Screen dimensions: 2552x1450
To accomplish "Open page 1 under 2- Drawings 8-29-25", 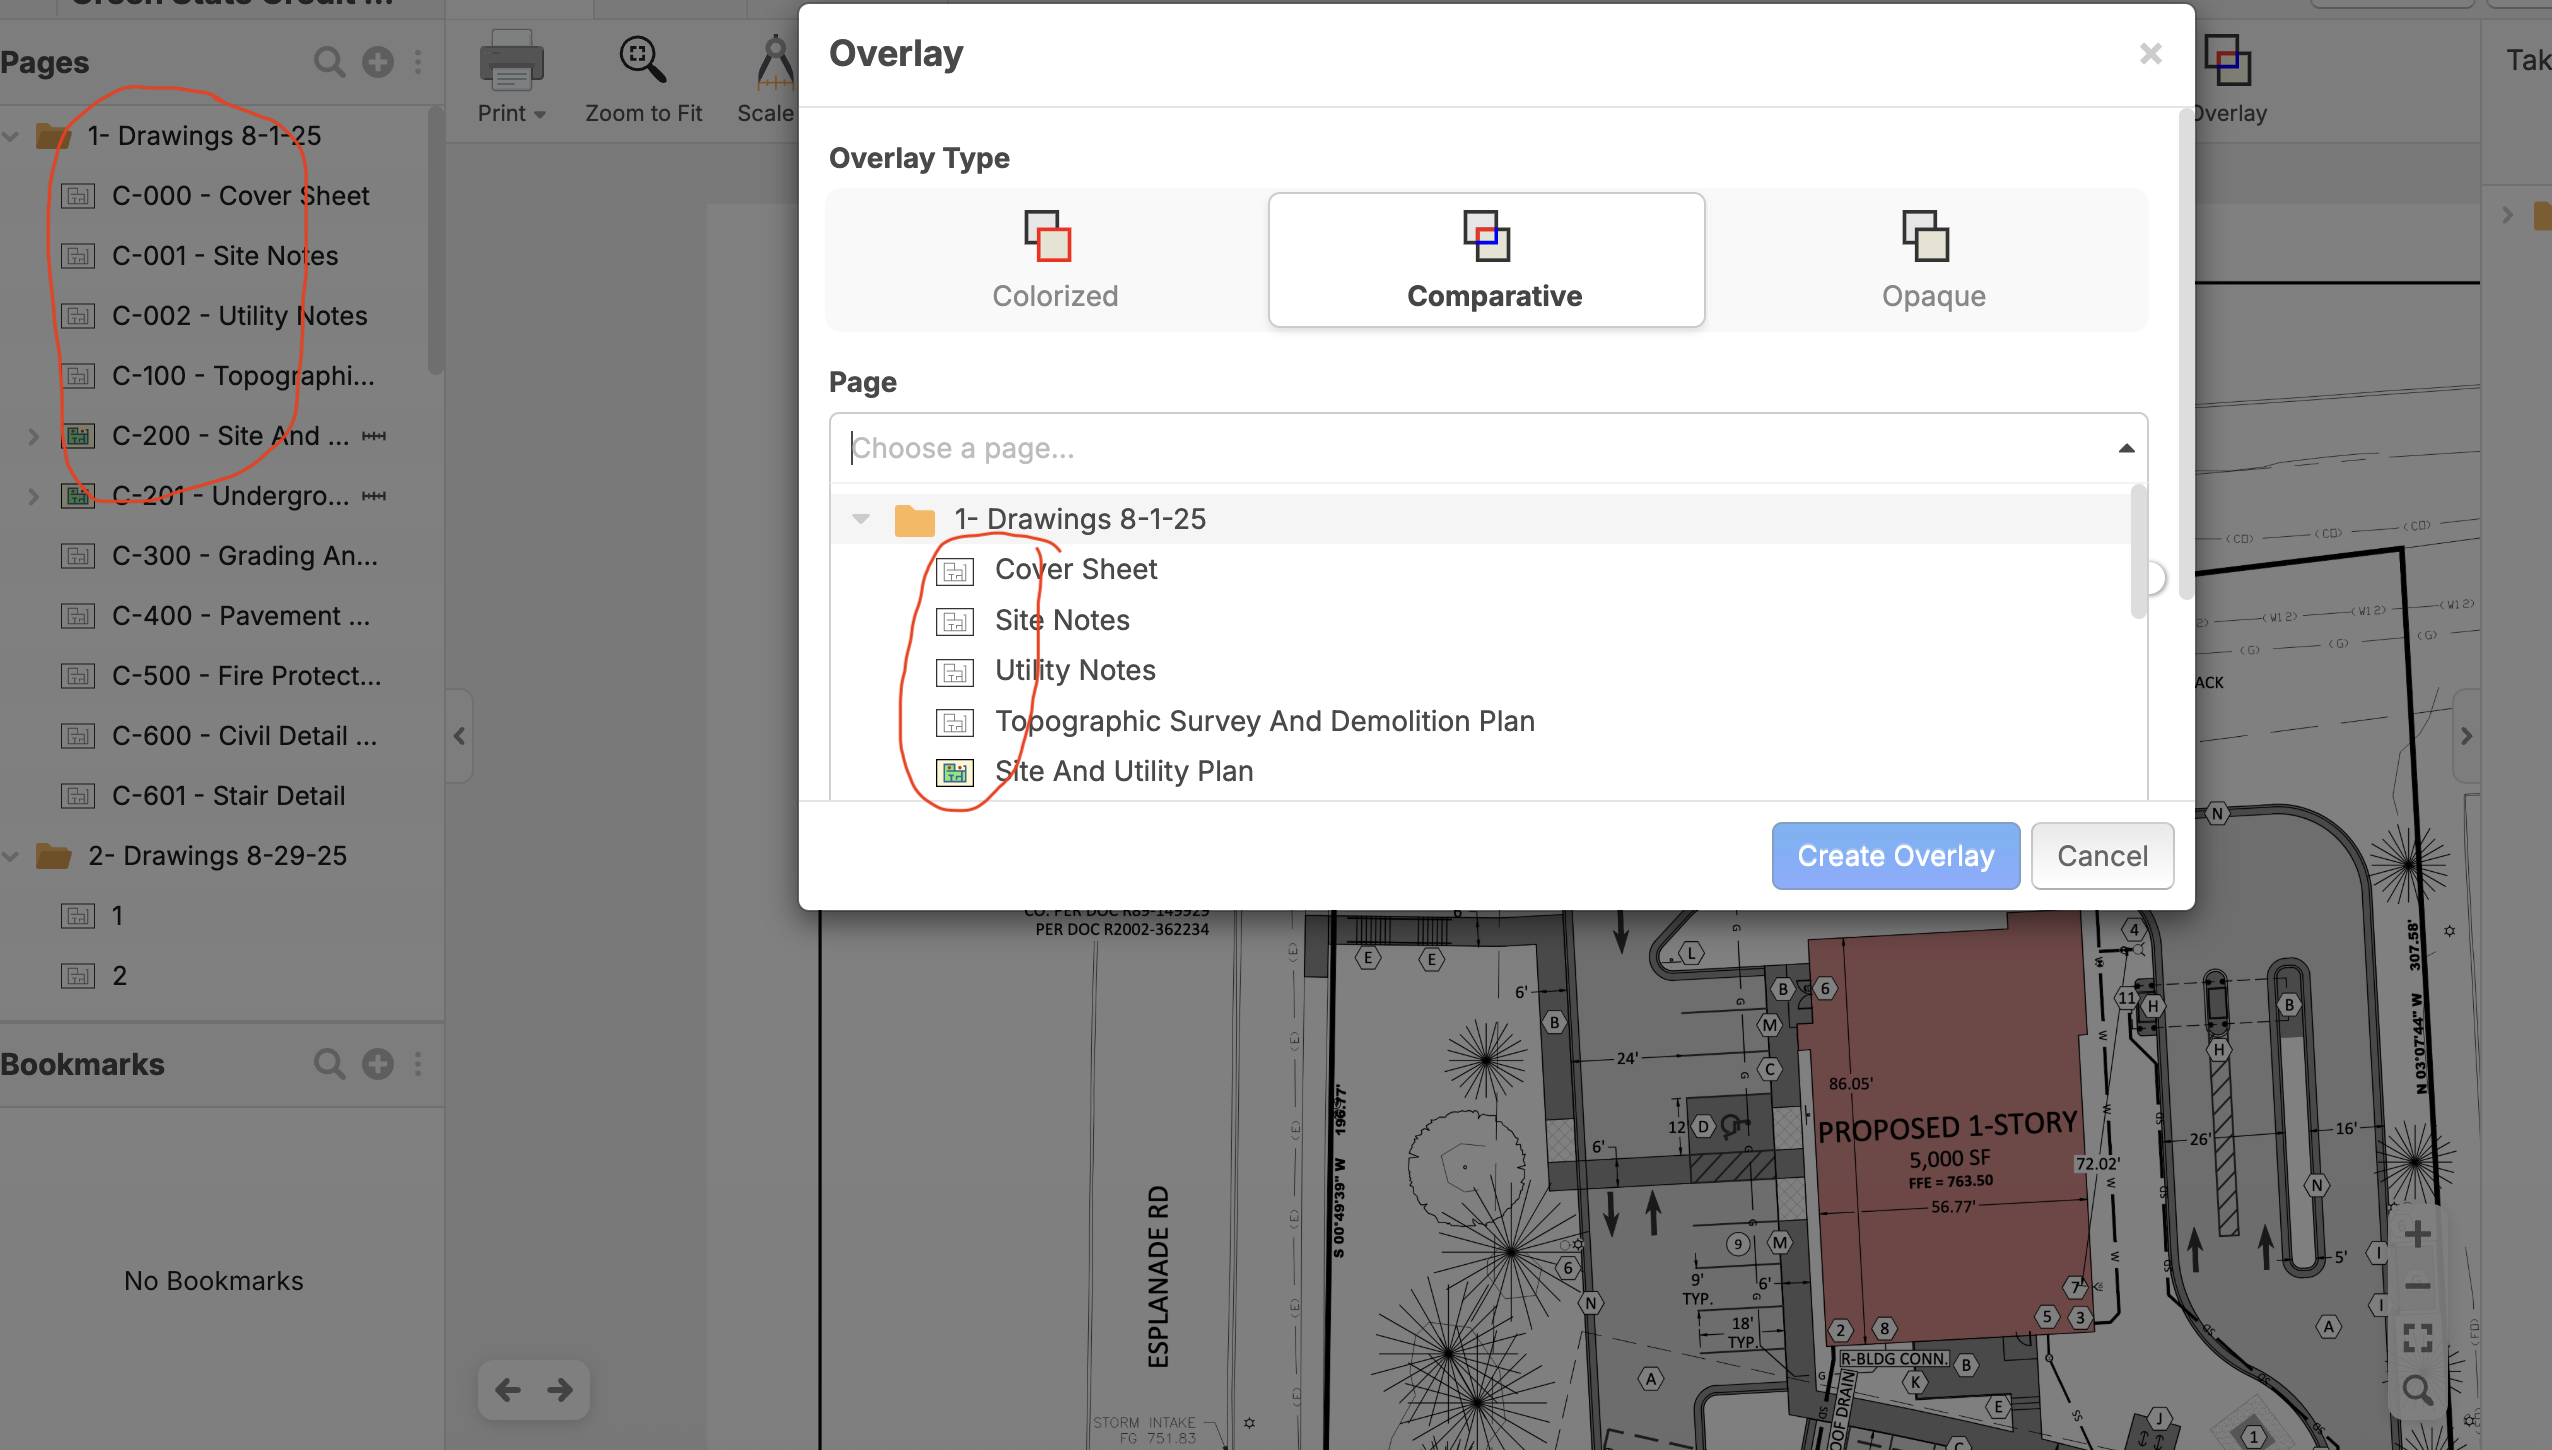I will (117, 916).
